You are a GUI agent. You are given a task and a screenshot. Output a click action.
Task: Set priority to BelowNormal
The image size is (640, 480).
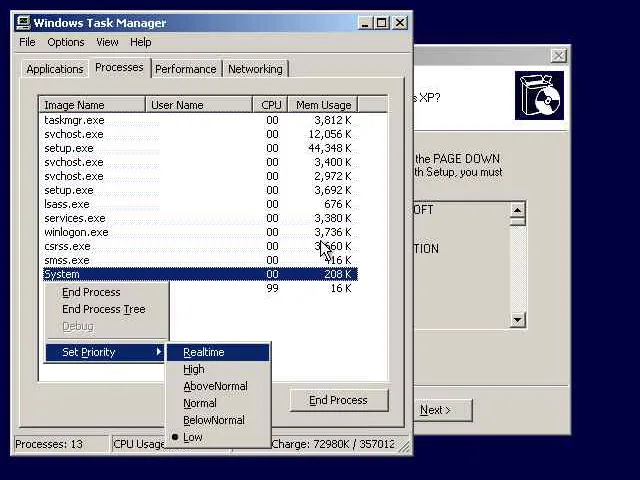218,420
